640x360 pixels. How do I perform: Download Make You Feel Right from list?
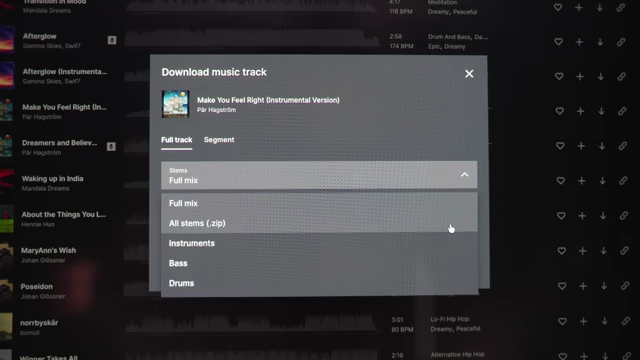coord(601,111)
